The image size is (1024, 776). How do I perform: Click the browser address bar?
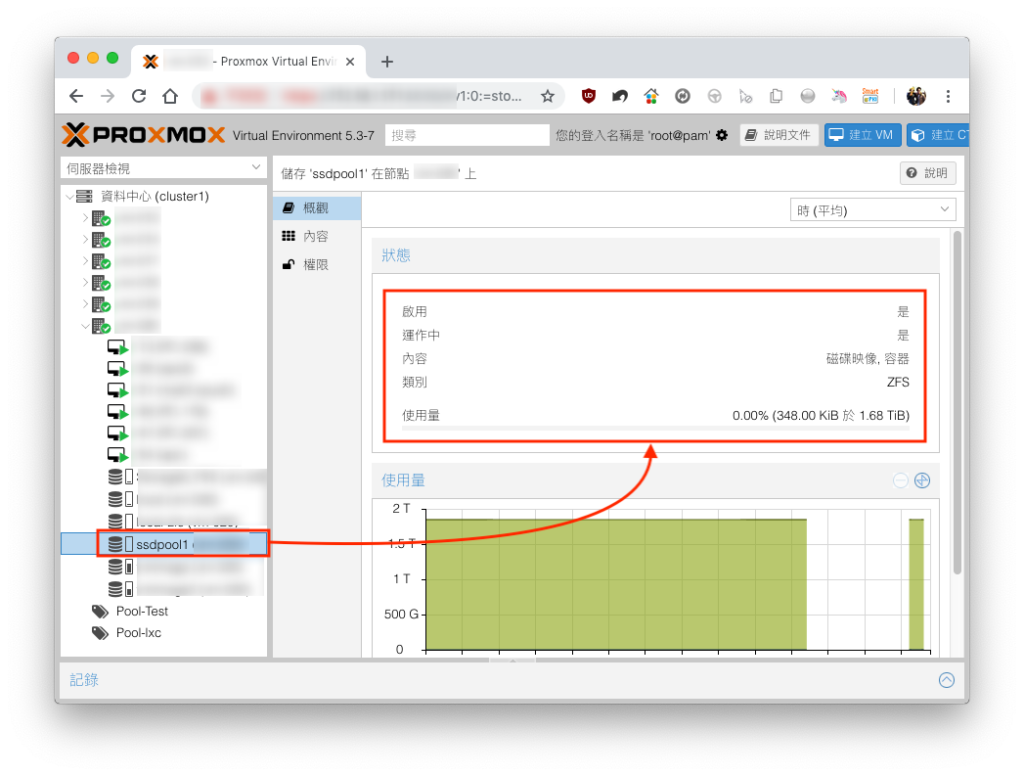click(x=377, y=96)
